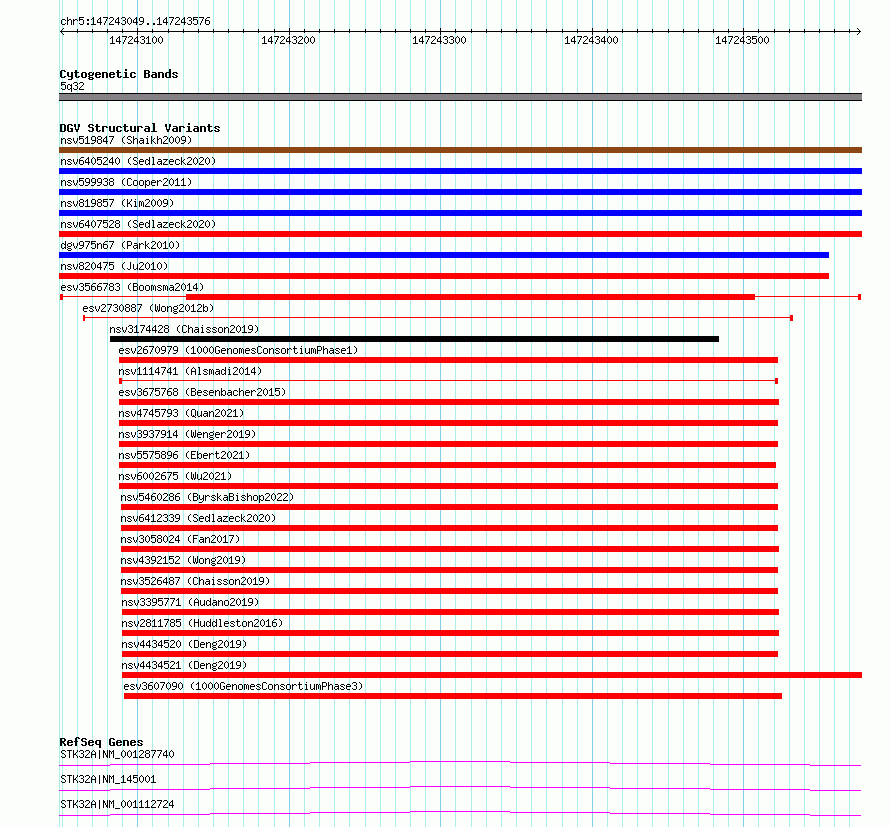Select the red bar under esv3607090
Screen dimensions: 890x827
pyautogui.click(x=453, y=696)
